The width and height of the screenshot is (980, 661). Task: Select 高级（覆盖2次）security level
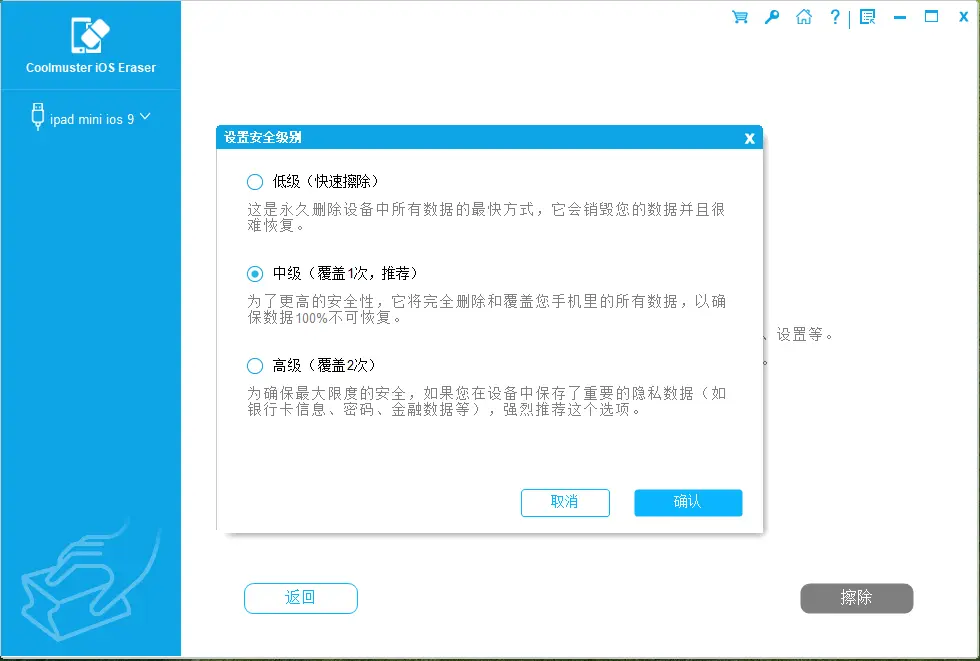click(x=255, y=365)
